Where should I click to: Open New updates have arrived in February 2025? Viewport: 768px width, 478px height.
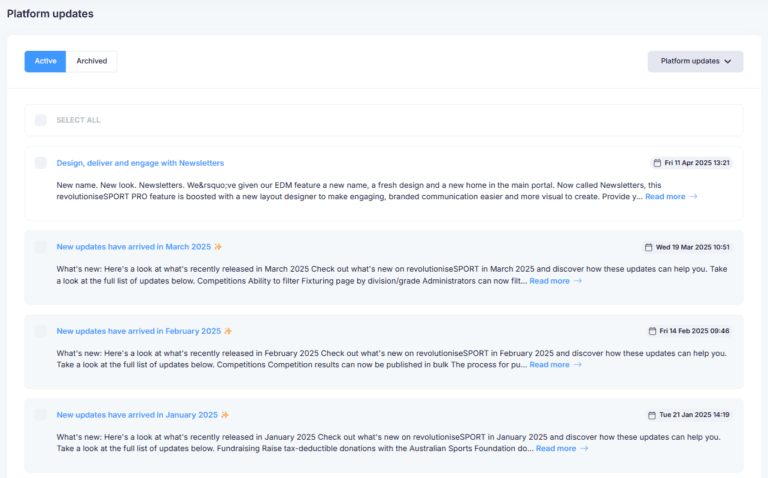138,331
